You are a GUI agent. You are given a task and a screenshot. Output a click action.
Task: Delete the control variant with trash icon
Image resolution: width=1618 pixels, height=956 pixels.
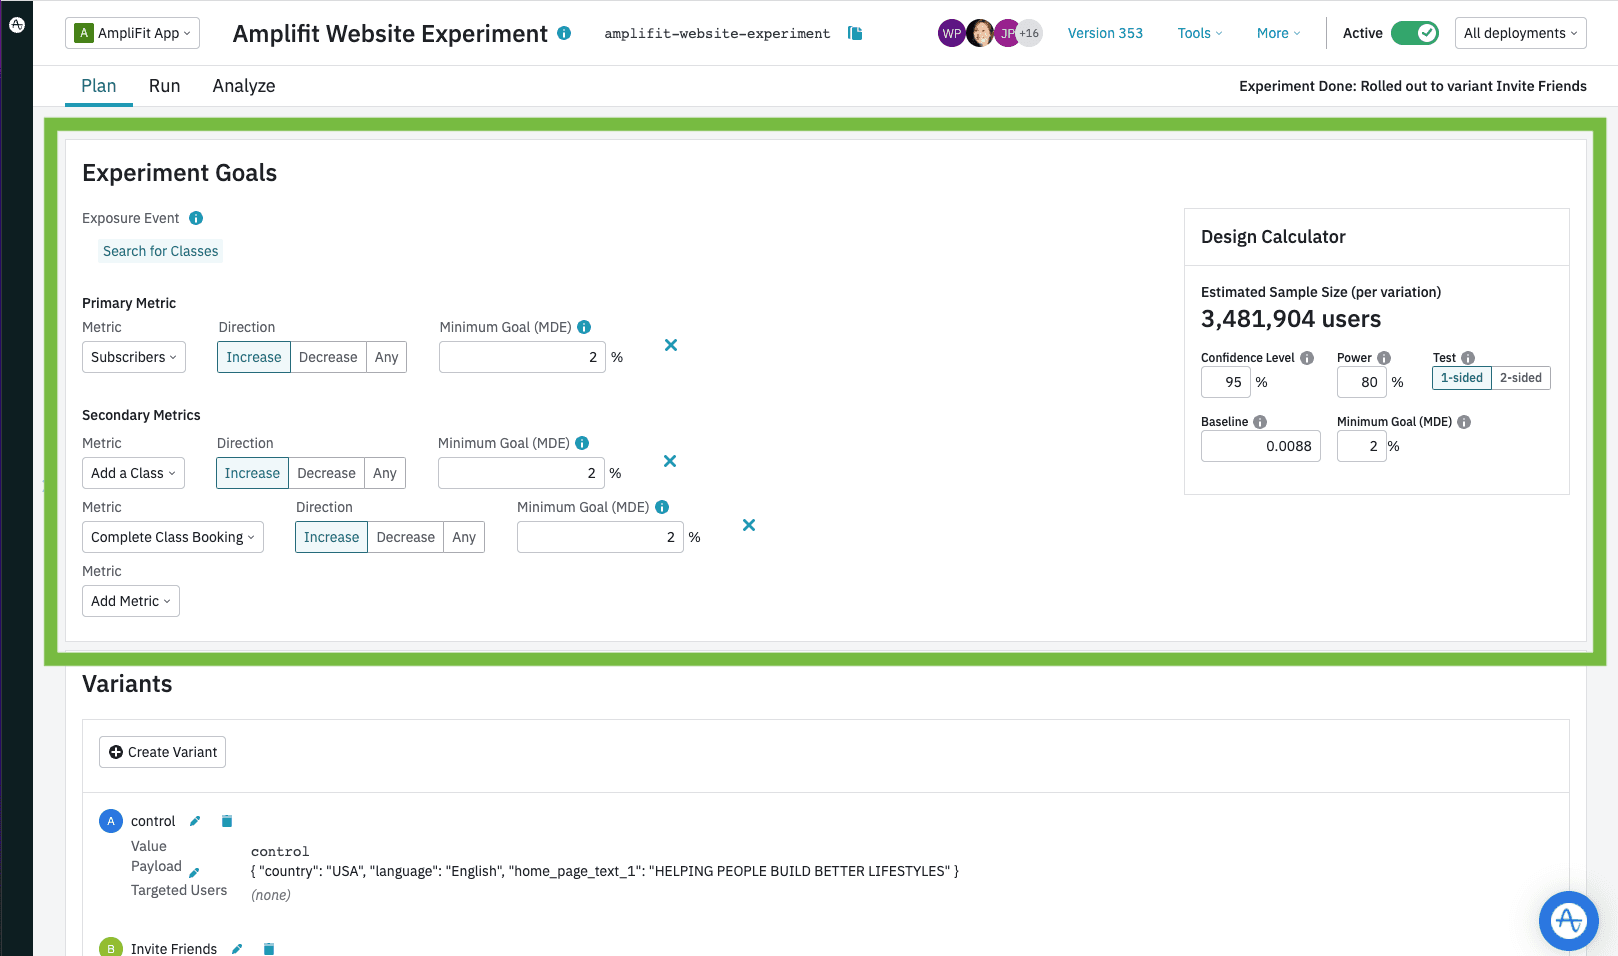click(226, 820)
